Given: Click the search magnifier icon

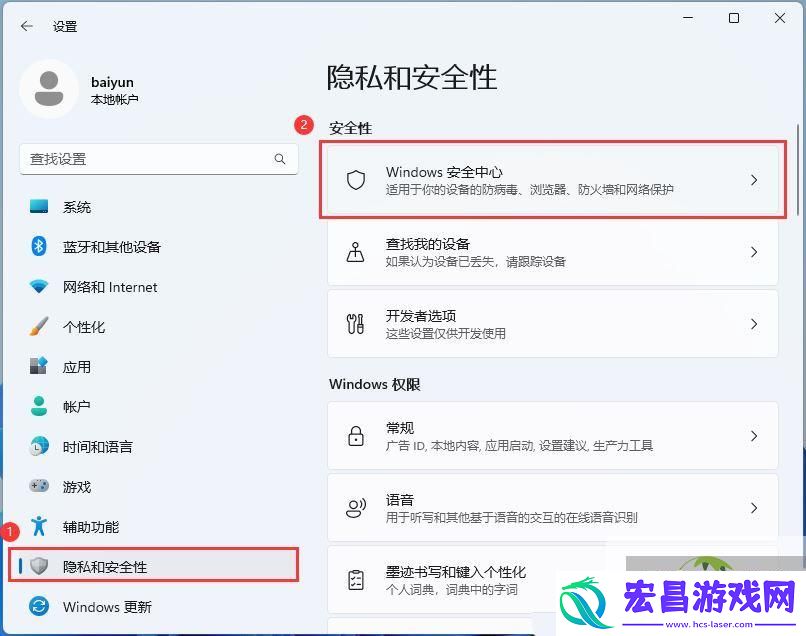Looking at the screenshot, I should pyautogui.click(x=280, y=159).
